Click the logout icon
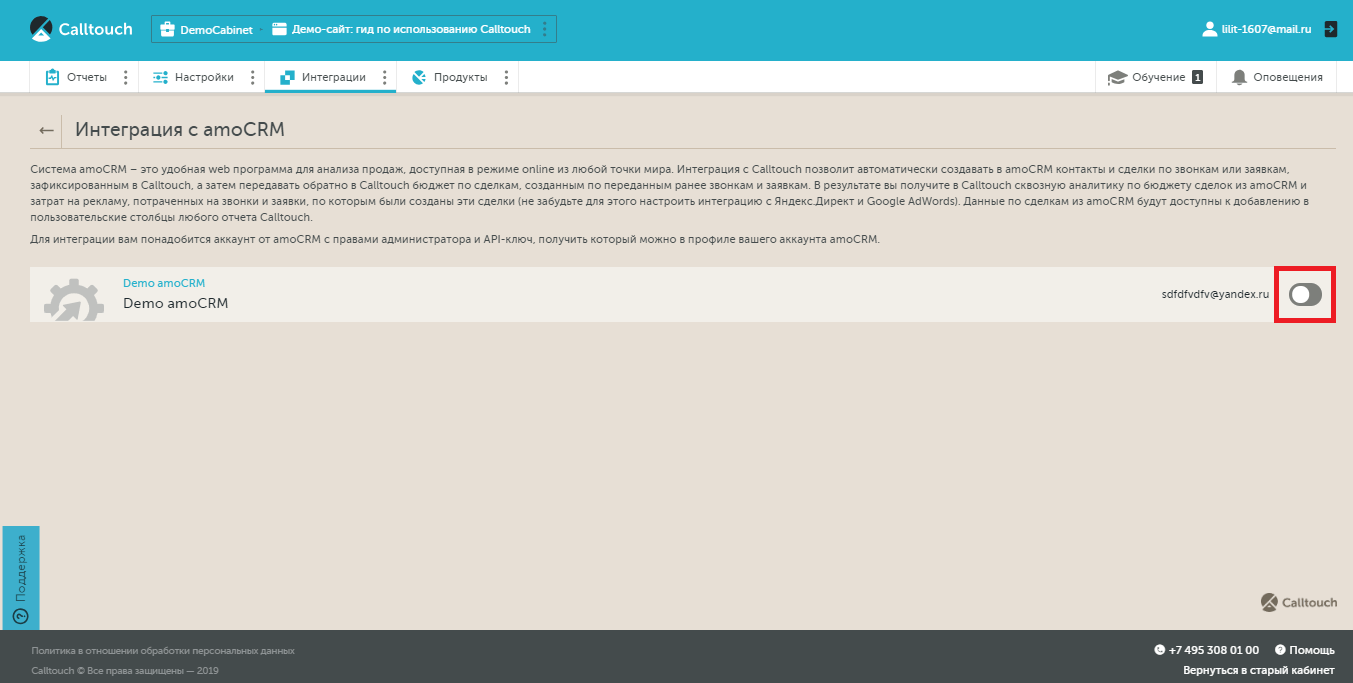This screenshot has width=1353, height=683. point(1330,30)
